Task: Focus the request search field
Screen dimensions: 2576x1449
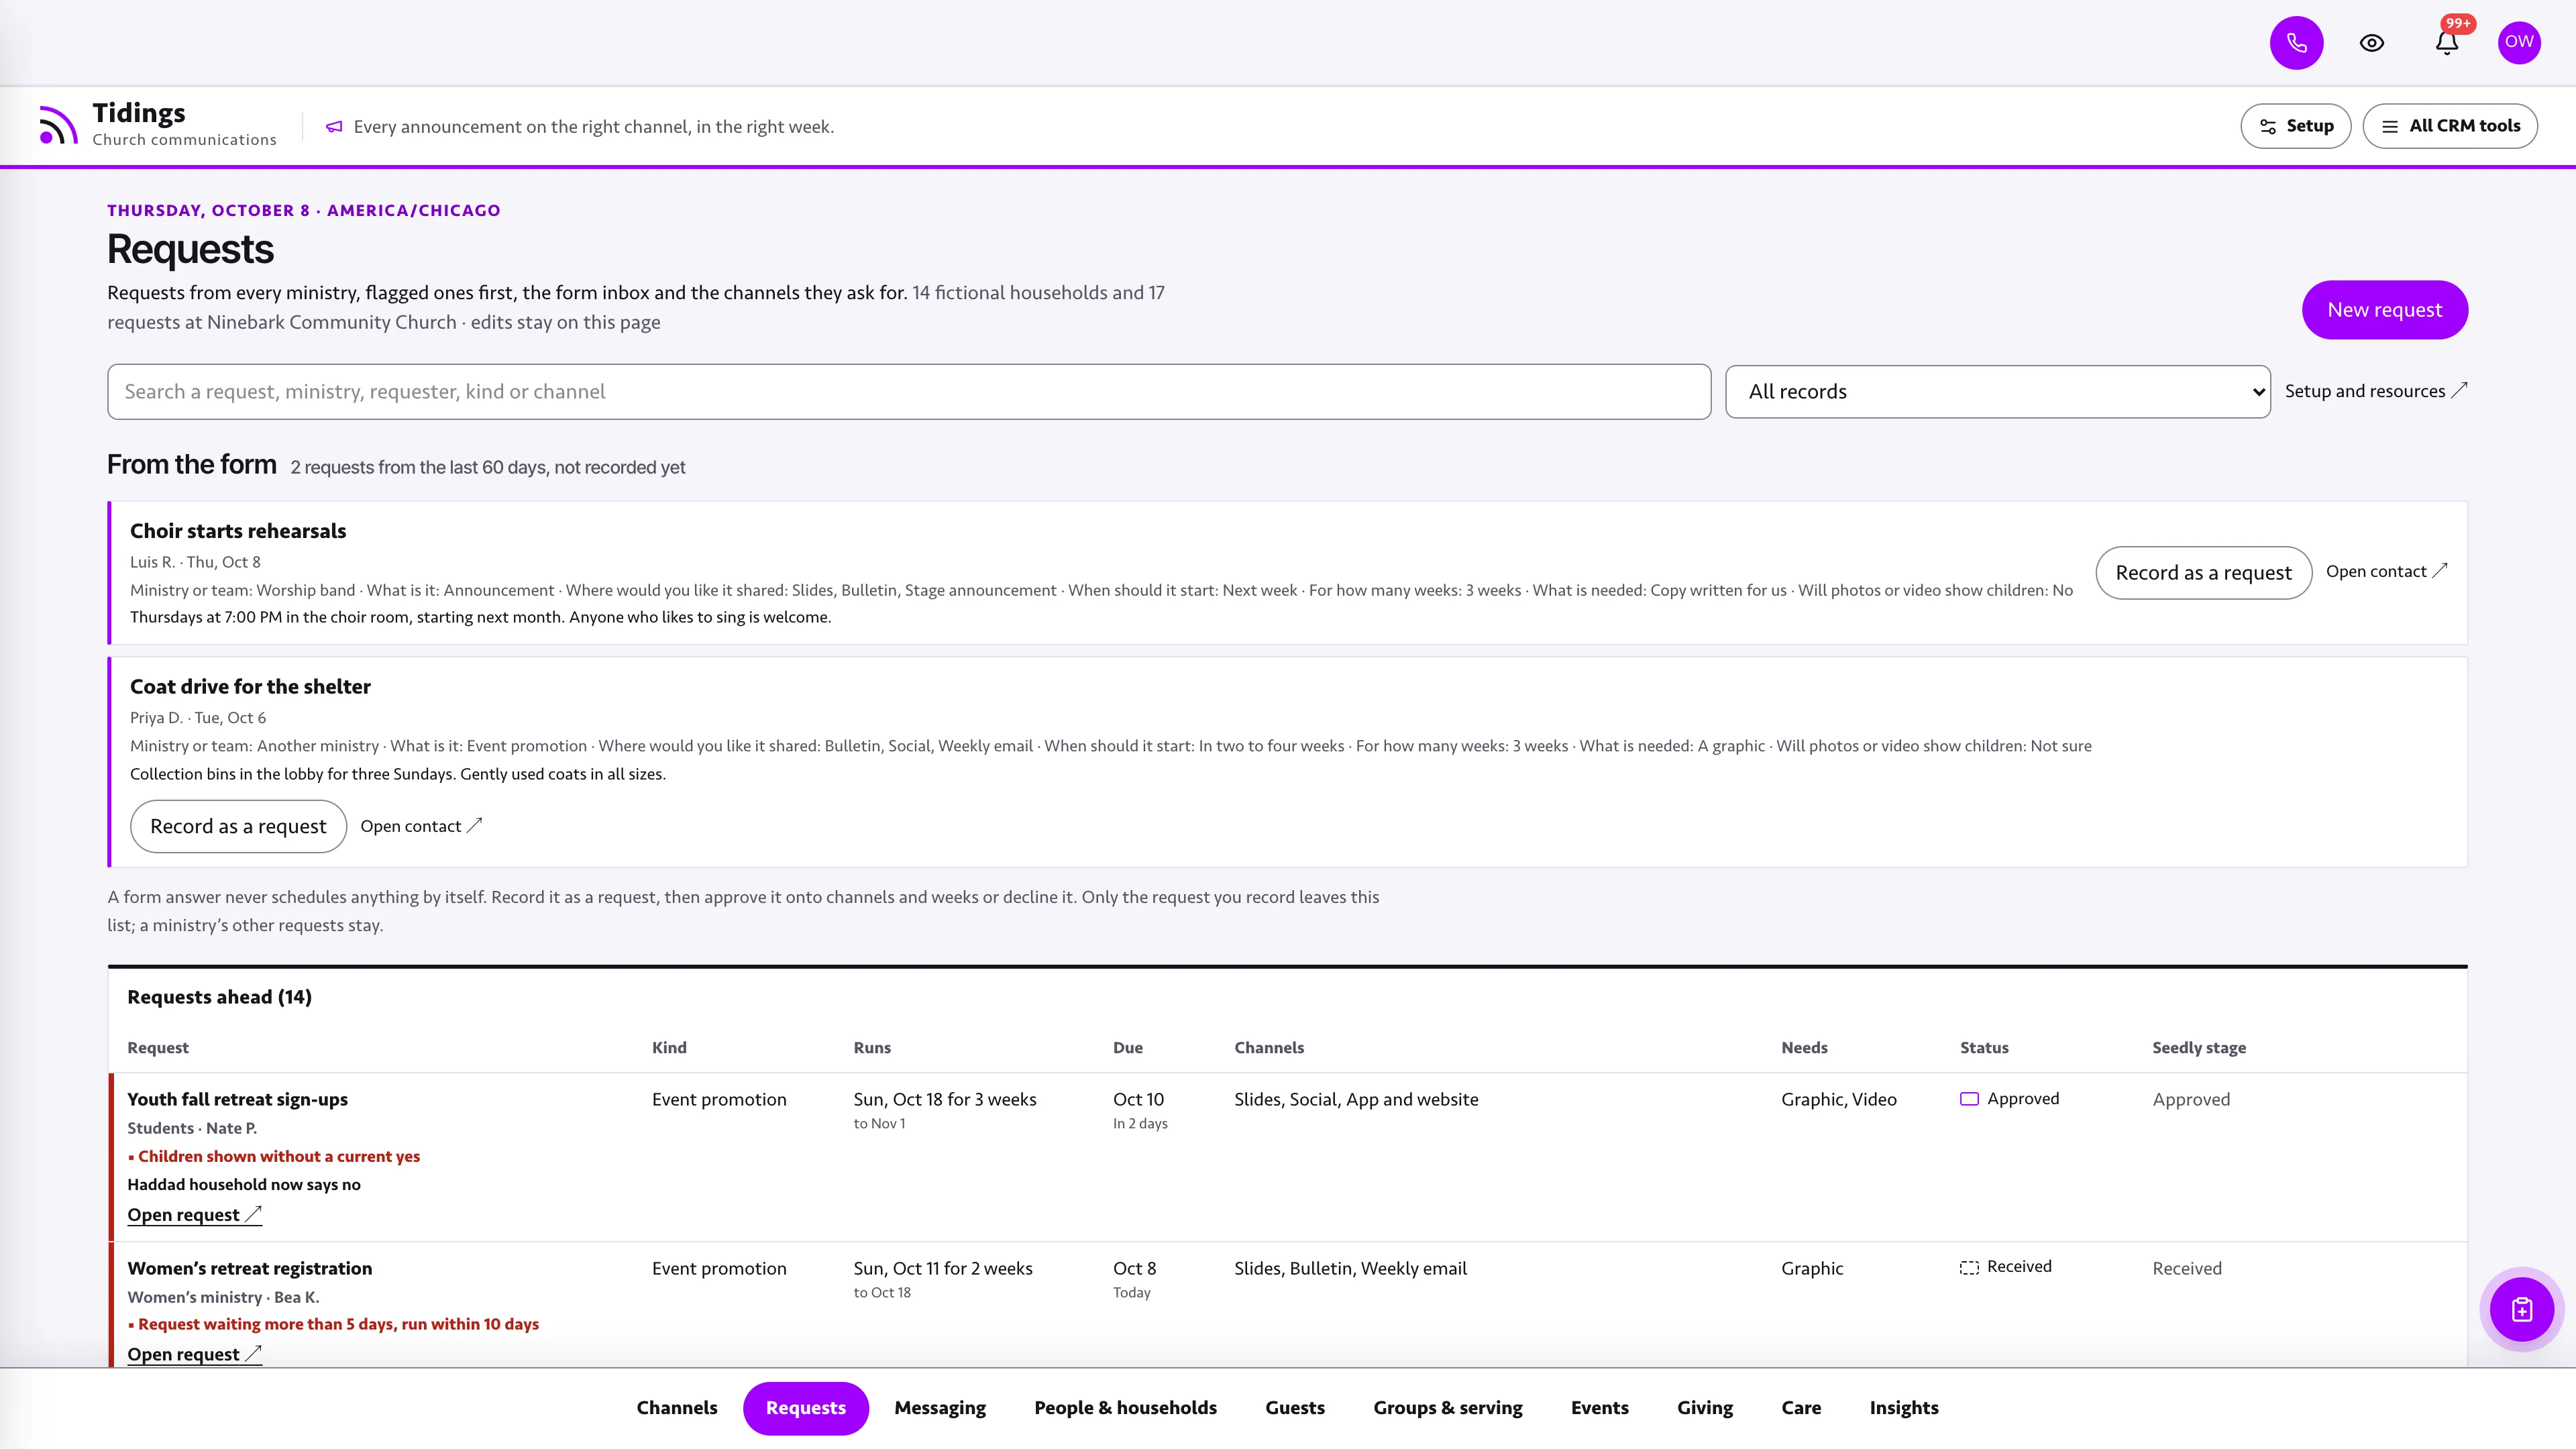Action: [909, 392]
